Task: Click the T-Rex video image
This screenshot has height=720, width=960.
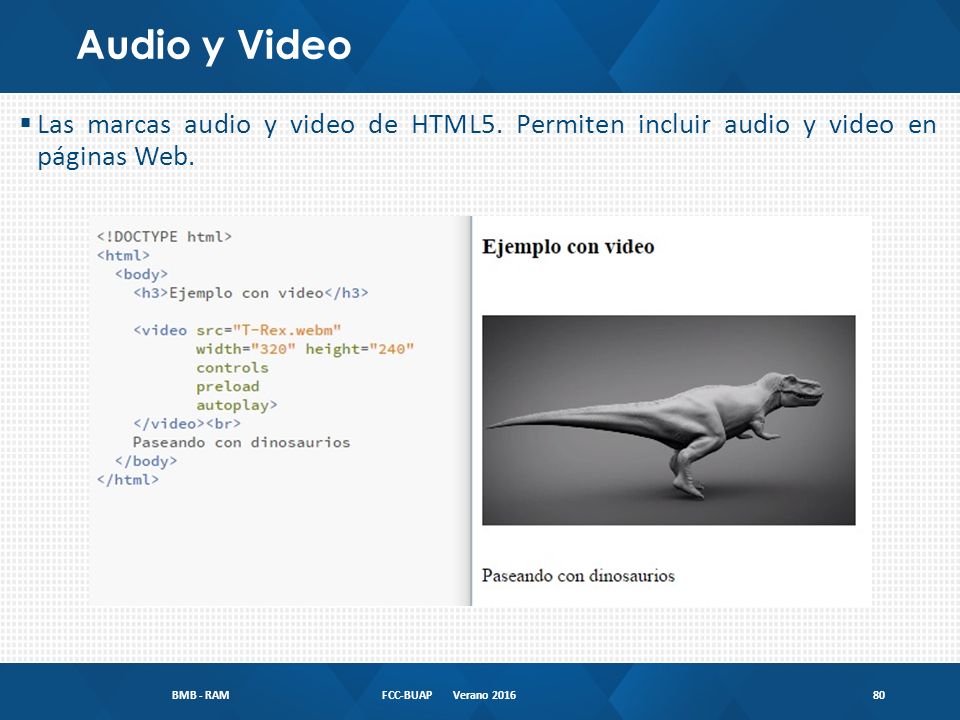Action: click(669, 420)
